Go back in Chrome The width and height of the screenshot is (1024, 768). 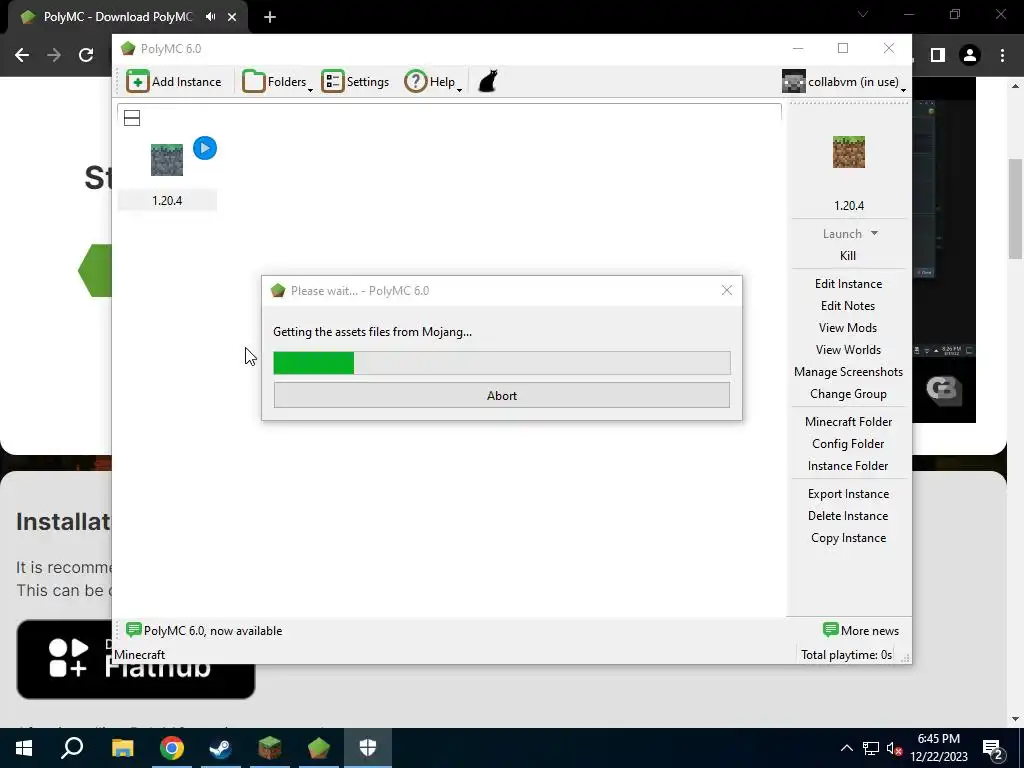click(22, 55)
